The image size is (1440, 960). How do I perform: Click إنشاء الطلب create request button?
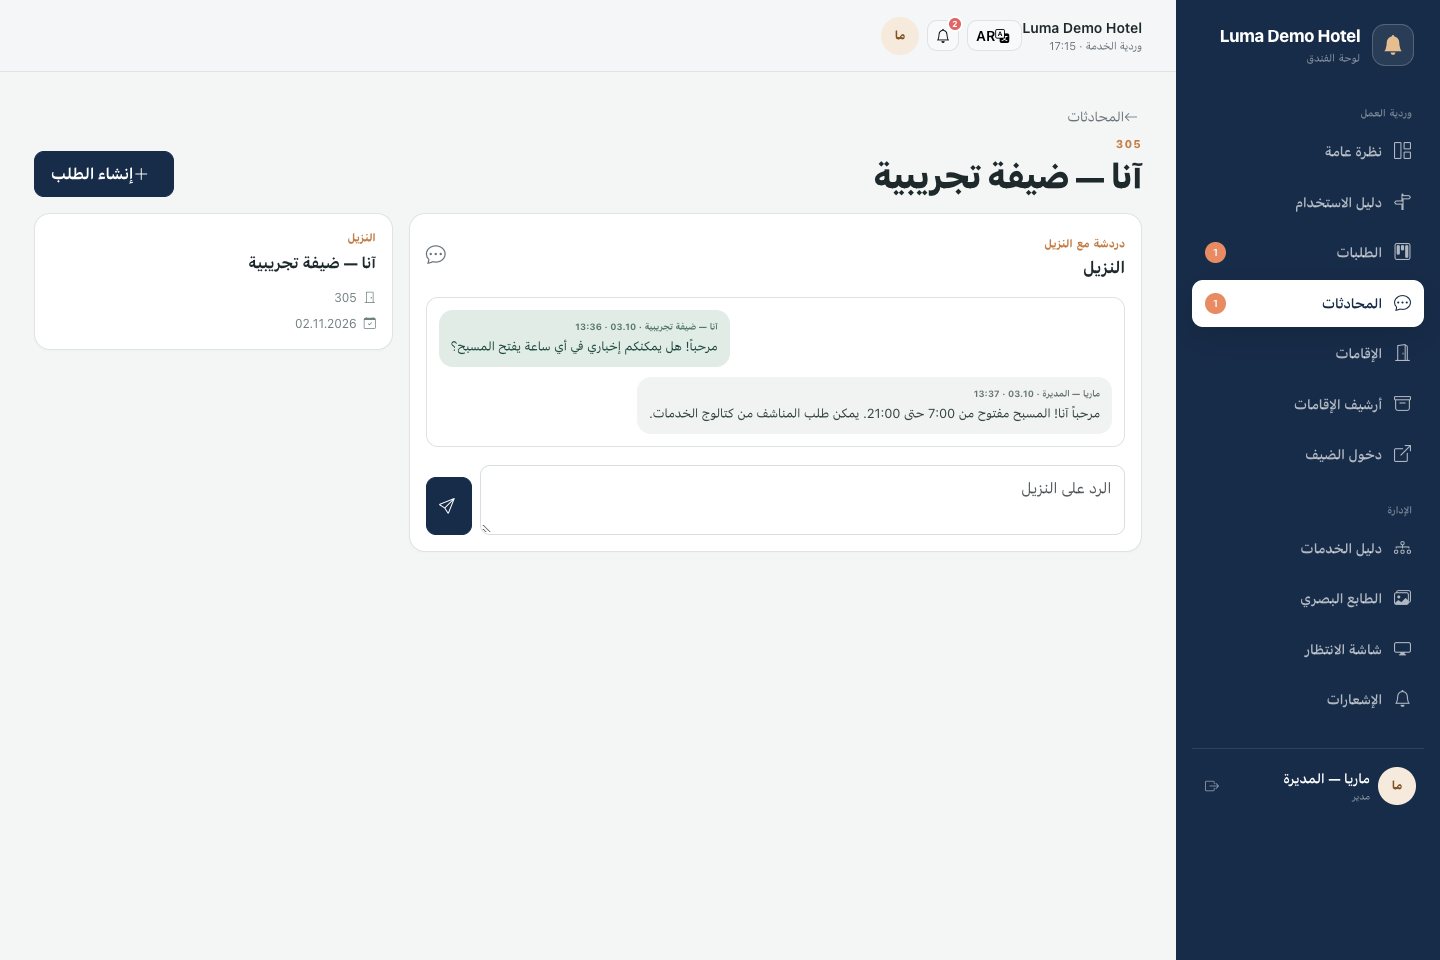[104, 174]
